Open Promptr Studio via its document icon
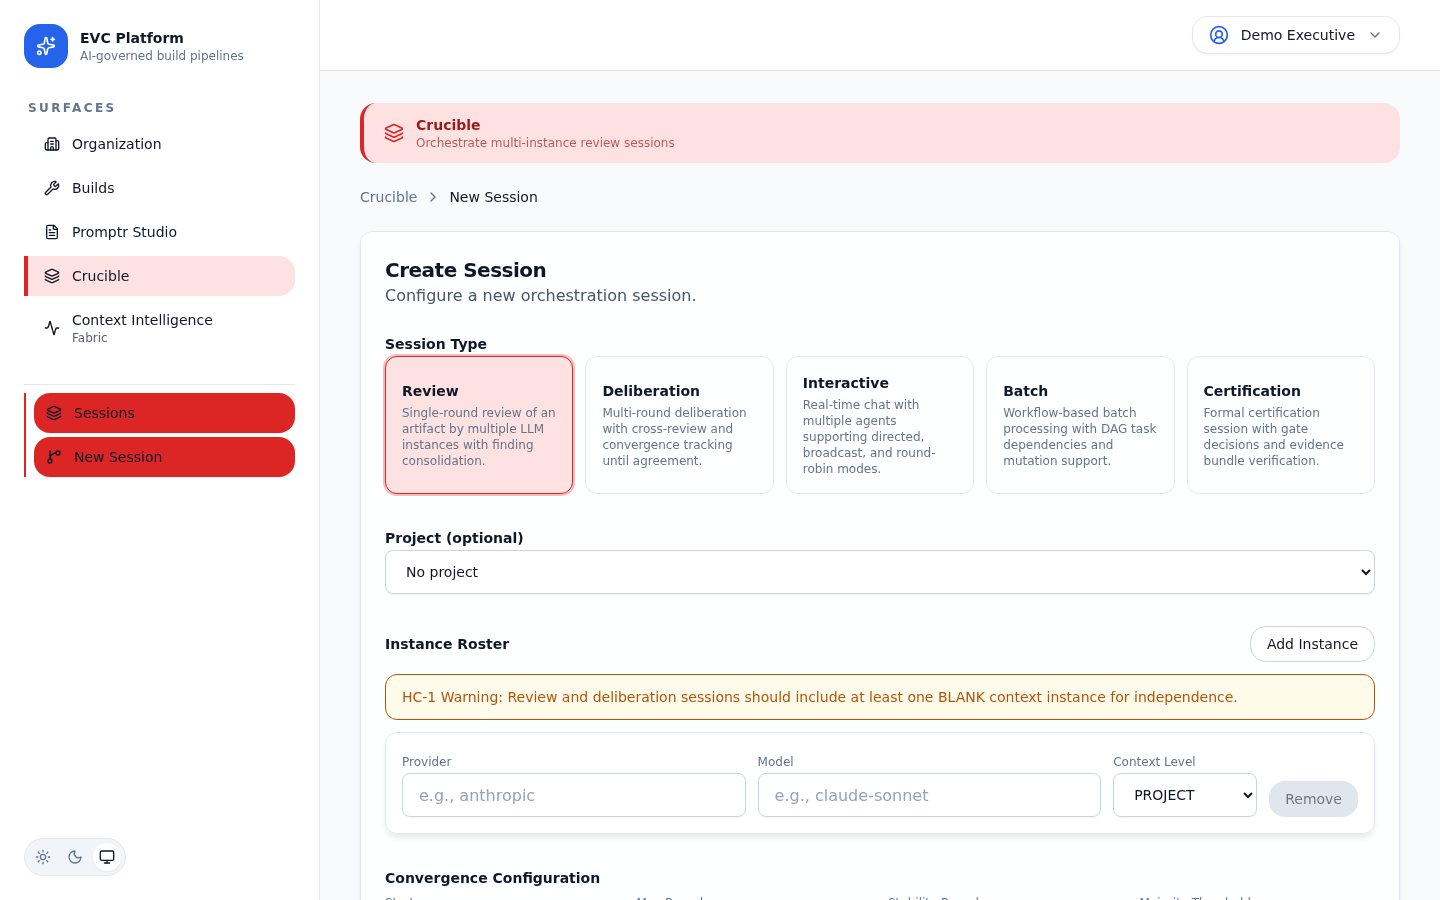Screen dimensions: 1440x900 coord(51,232)
